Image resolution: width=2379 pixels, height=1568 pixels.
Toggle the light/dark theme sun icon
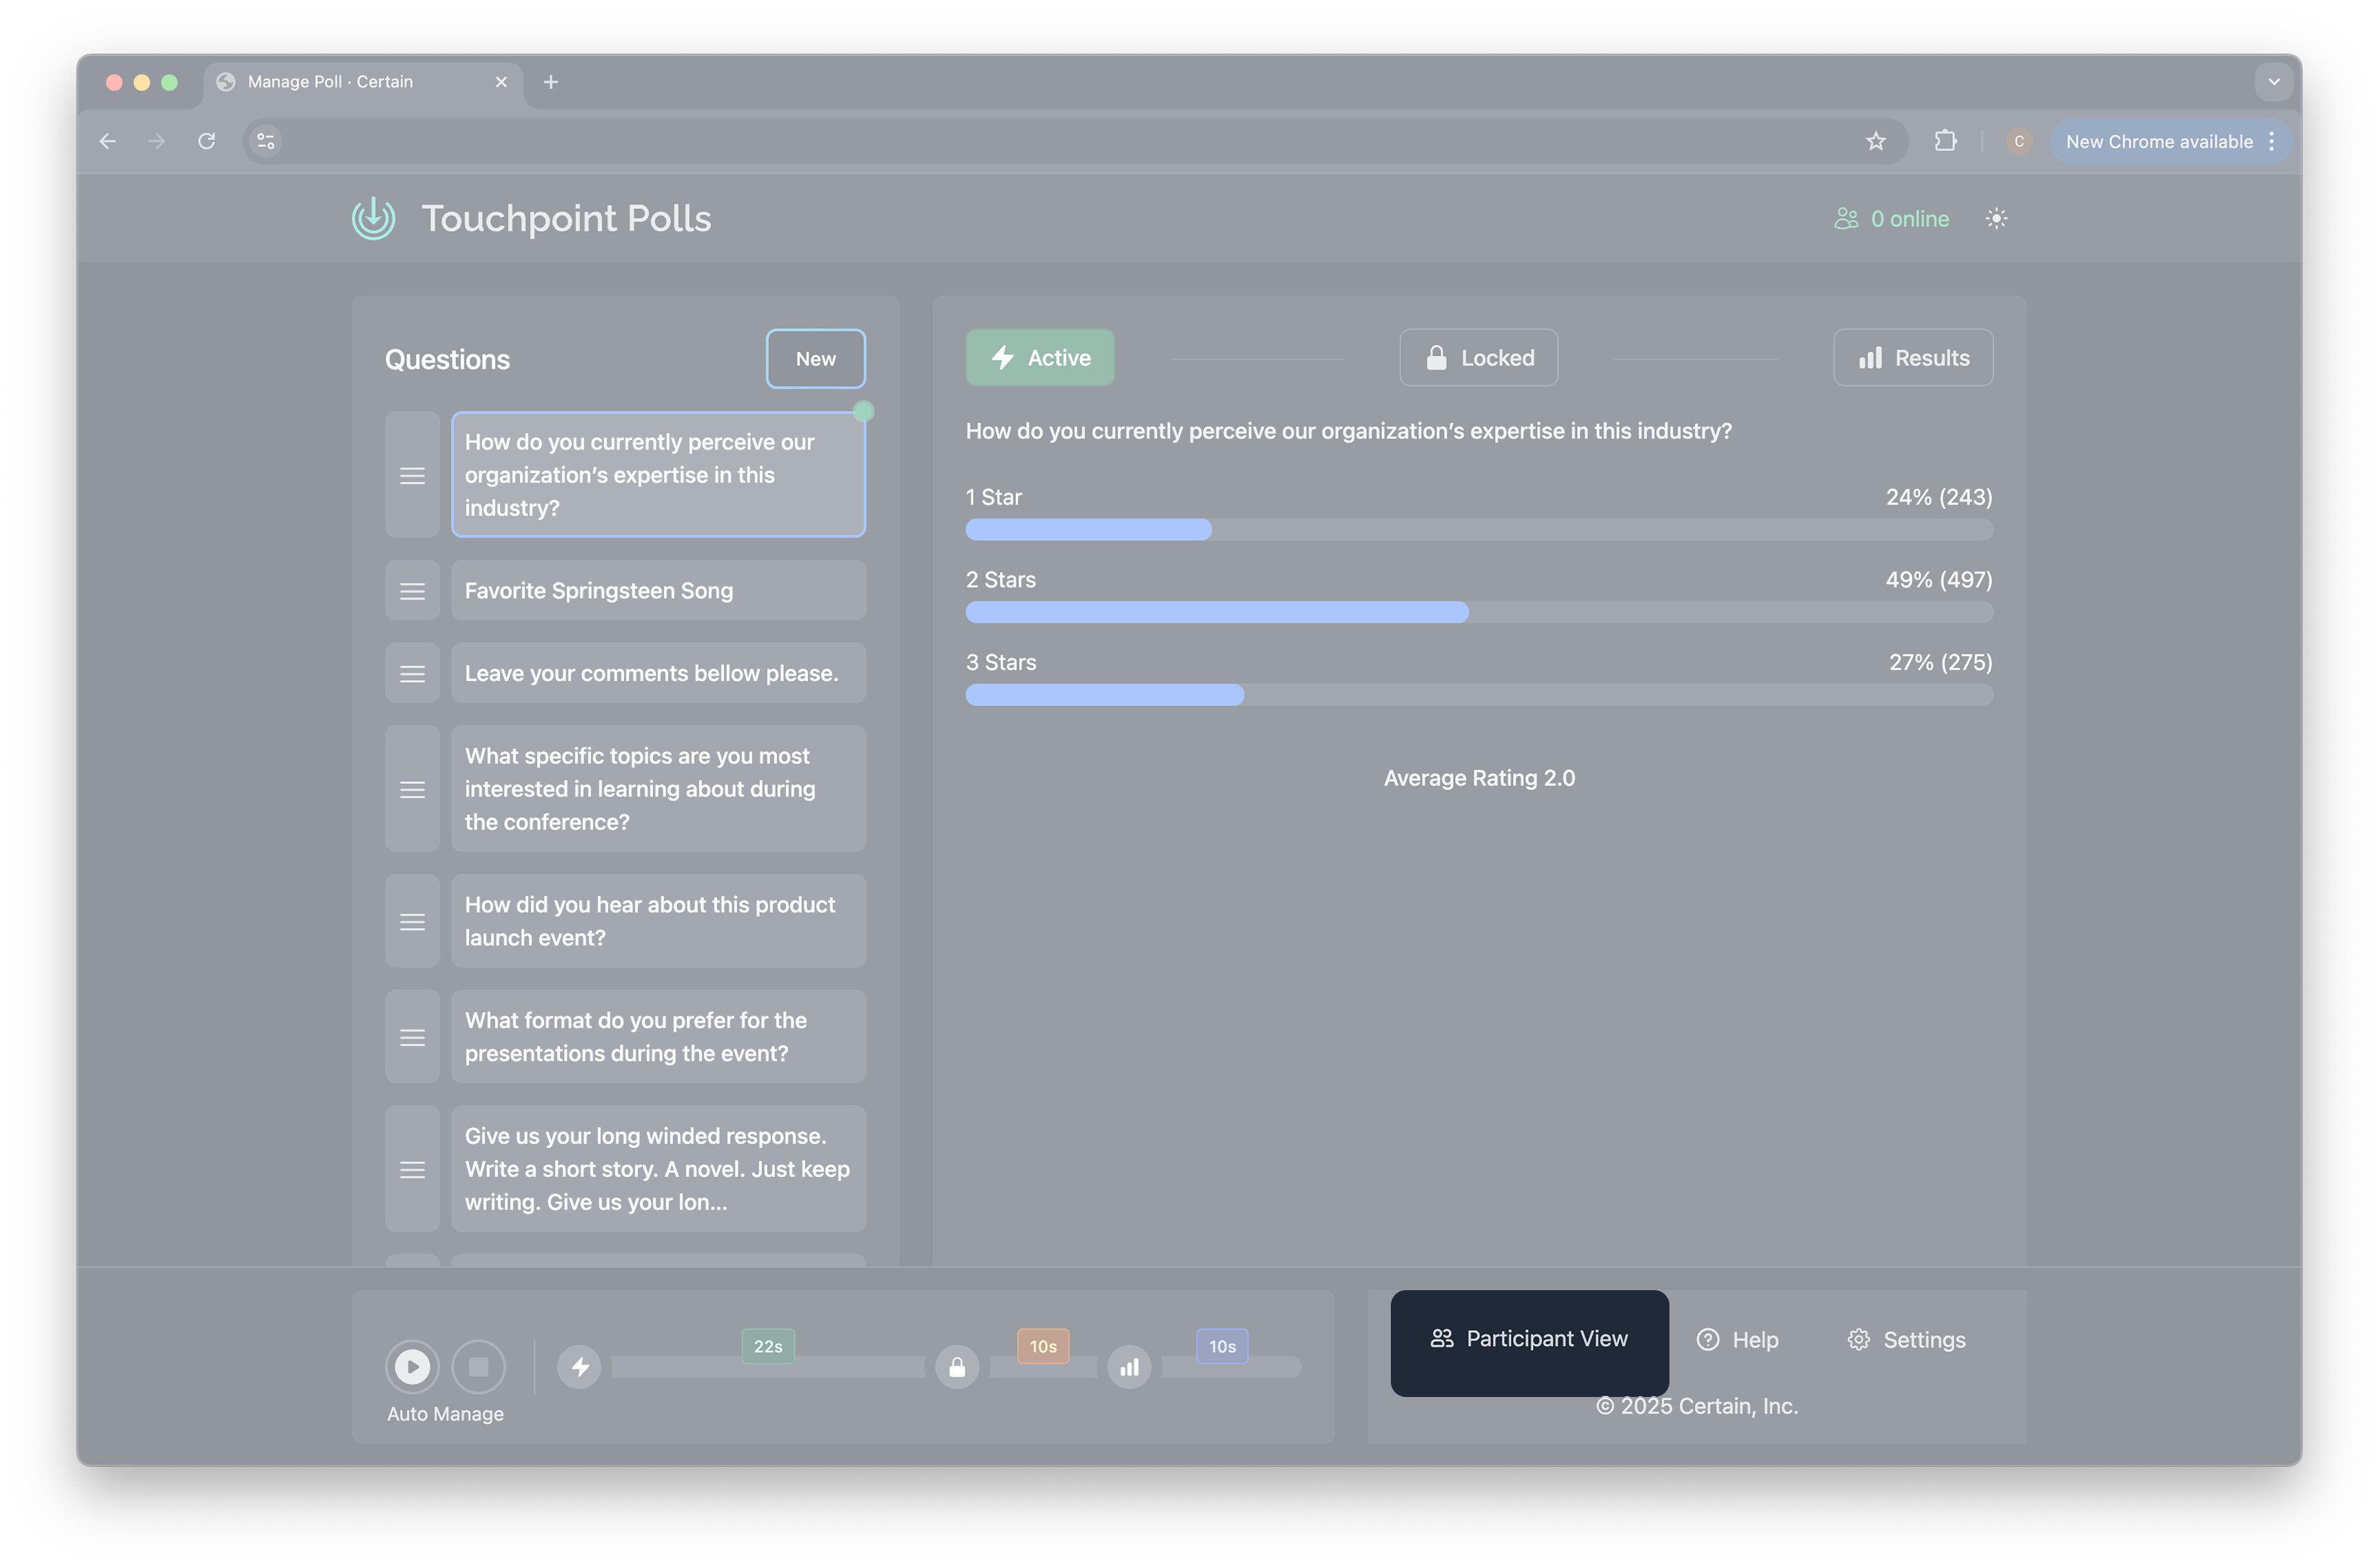pyautogui.click(x=1996, y=219)
